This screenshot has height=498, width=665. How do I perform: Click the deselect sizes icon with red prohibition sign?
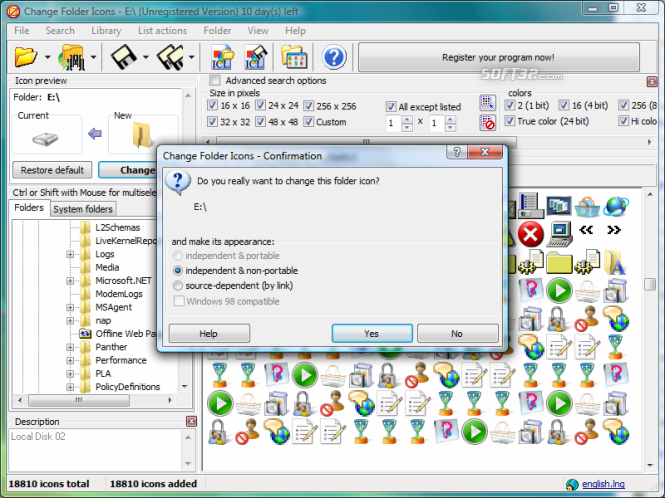pos(487,123)
